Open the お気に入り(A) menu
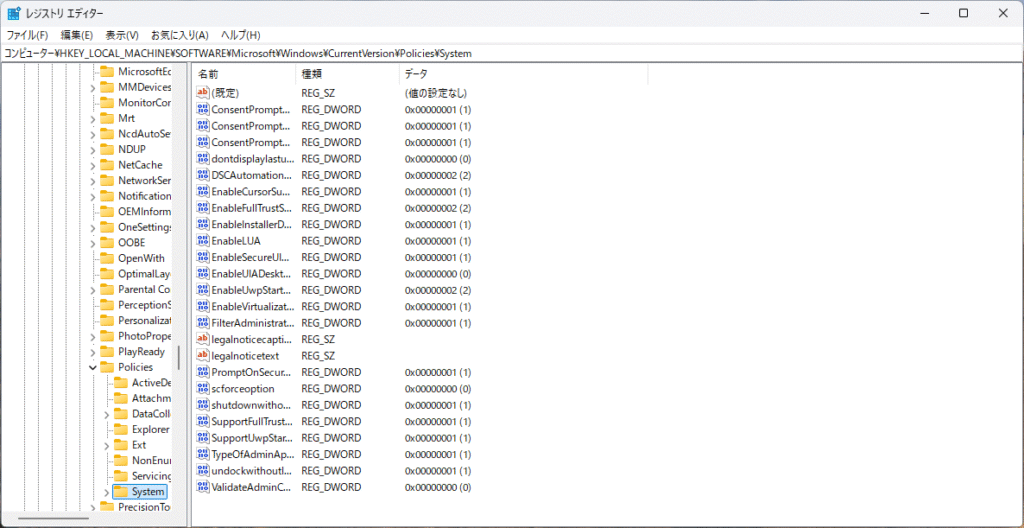The width and height of the screenshot is (1024, 528). click(x=179, y=35)
